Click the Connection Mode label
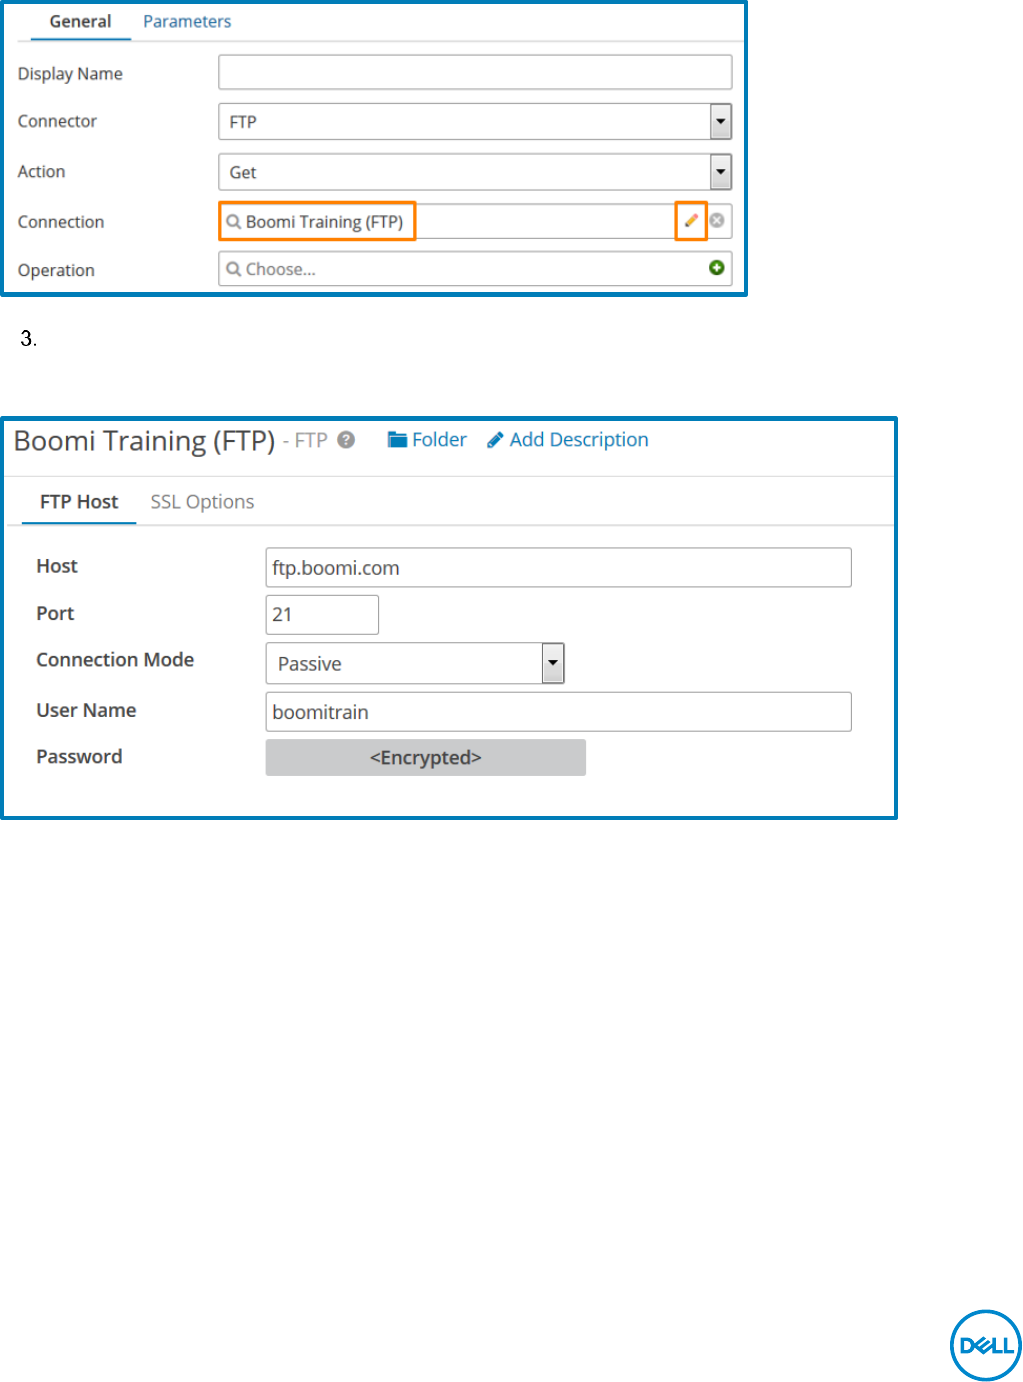Screen dimensions: 1023x1382 pyautogui.click(x=115, y=660)
